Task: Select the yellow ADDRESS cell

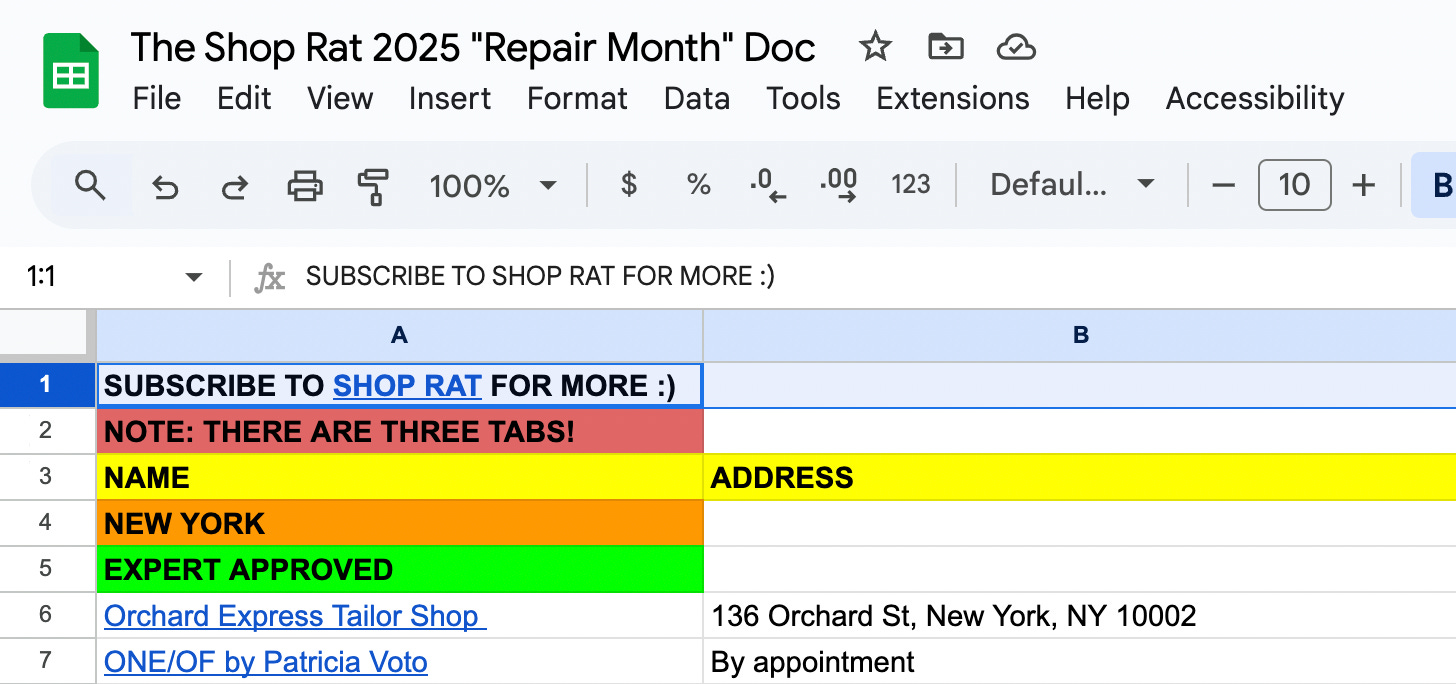Action: pos(1080,477)
